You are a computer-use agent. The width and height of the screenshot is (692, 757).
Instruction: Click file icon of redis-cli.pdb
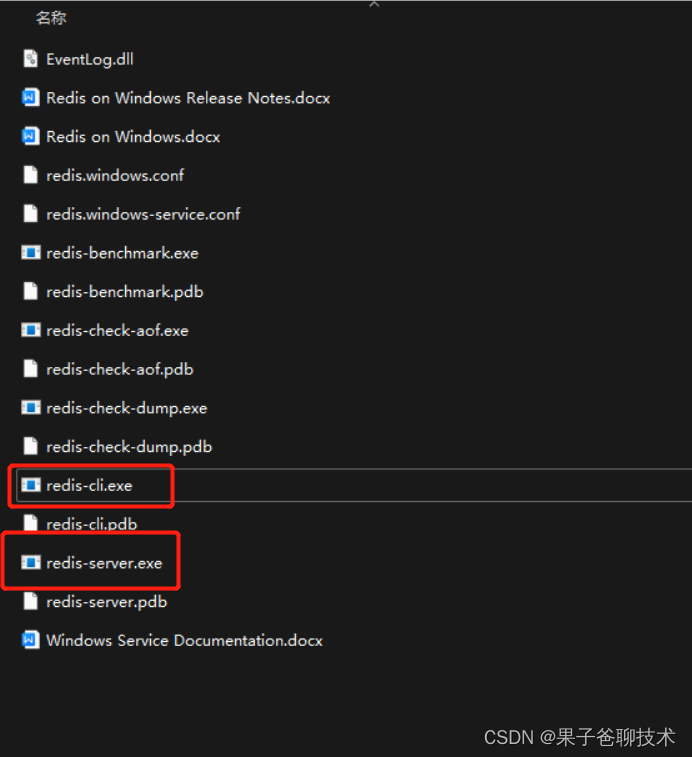pos(31,523)
